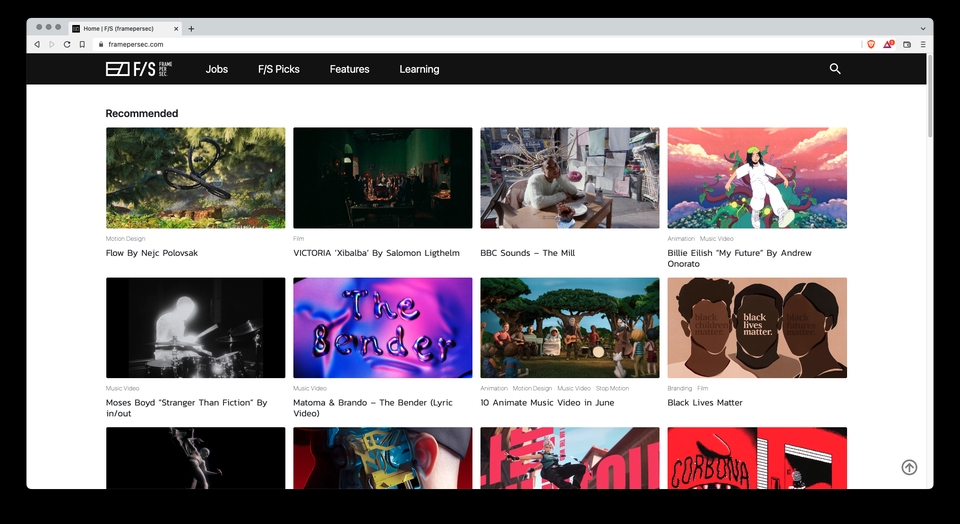Open VICTORIA 'Xibalba' By Salomon Ligthelm link
960x524 pixels.
[x=376, y=253]
